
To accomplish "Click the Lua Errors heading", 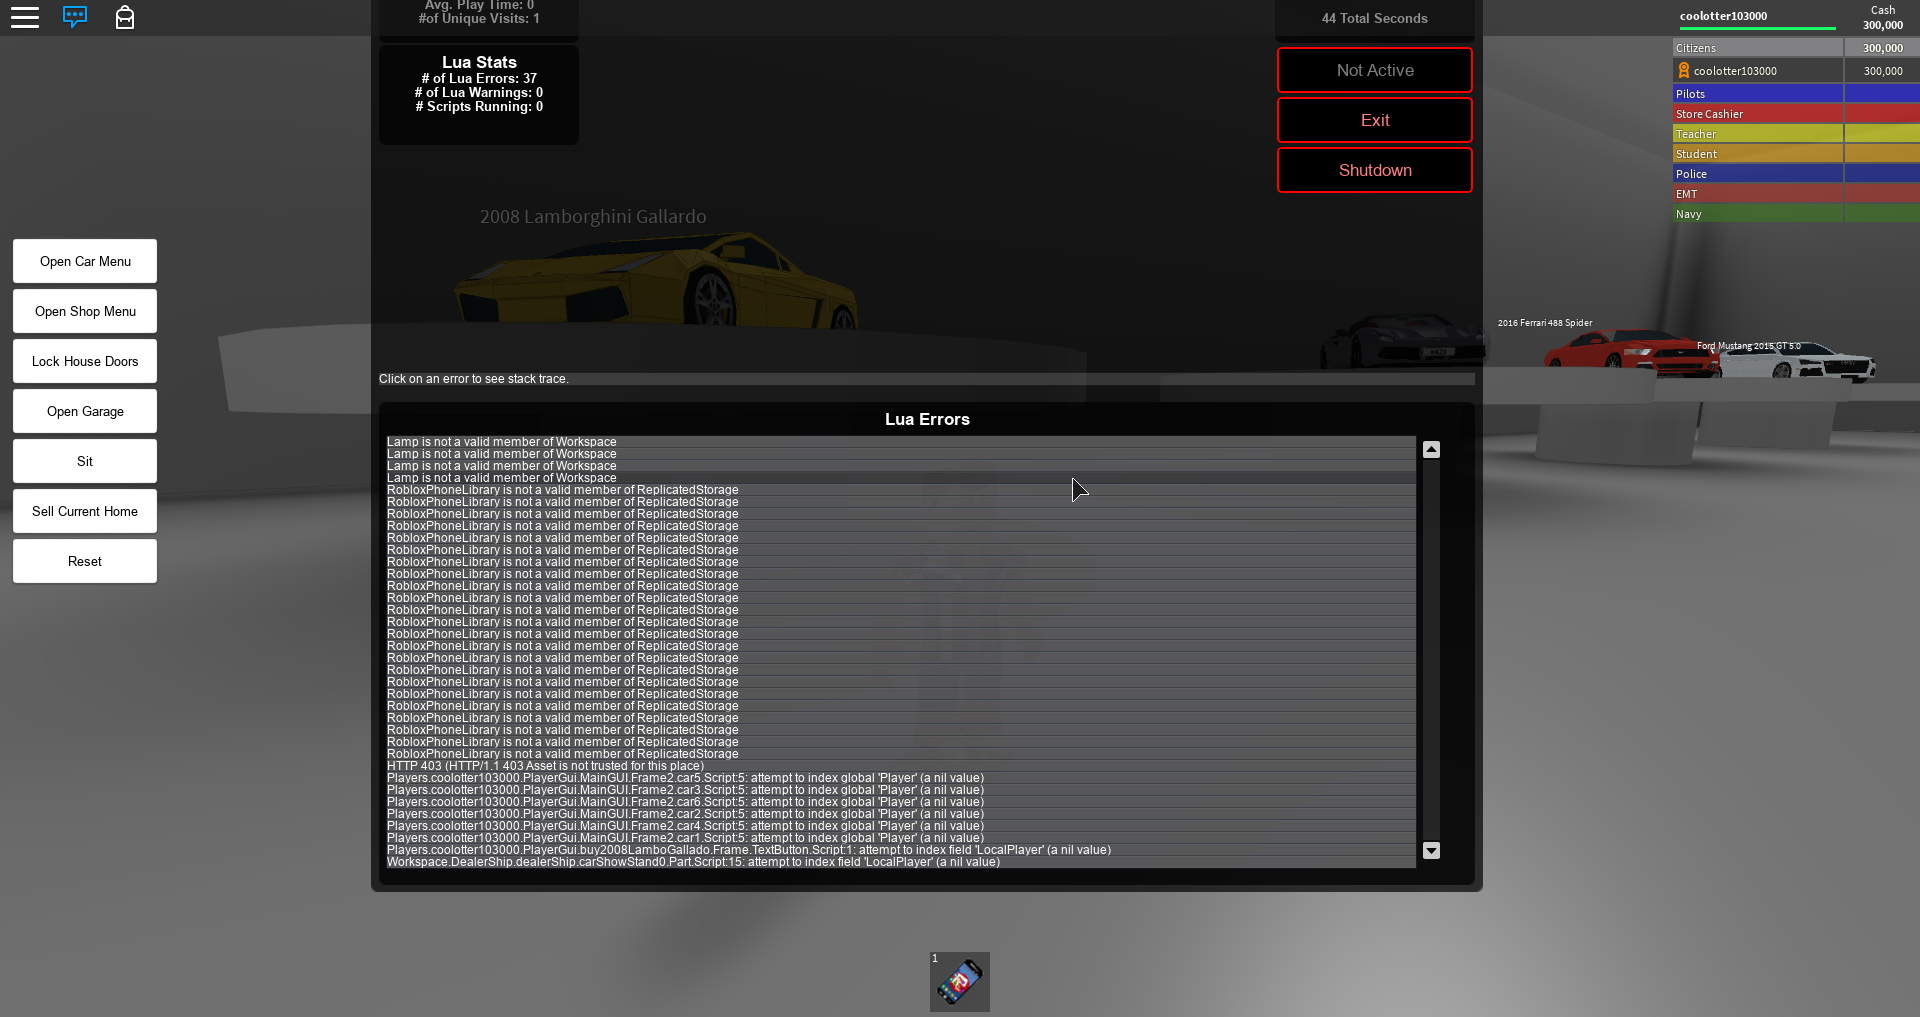I will point(927,419).
